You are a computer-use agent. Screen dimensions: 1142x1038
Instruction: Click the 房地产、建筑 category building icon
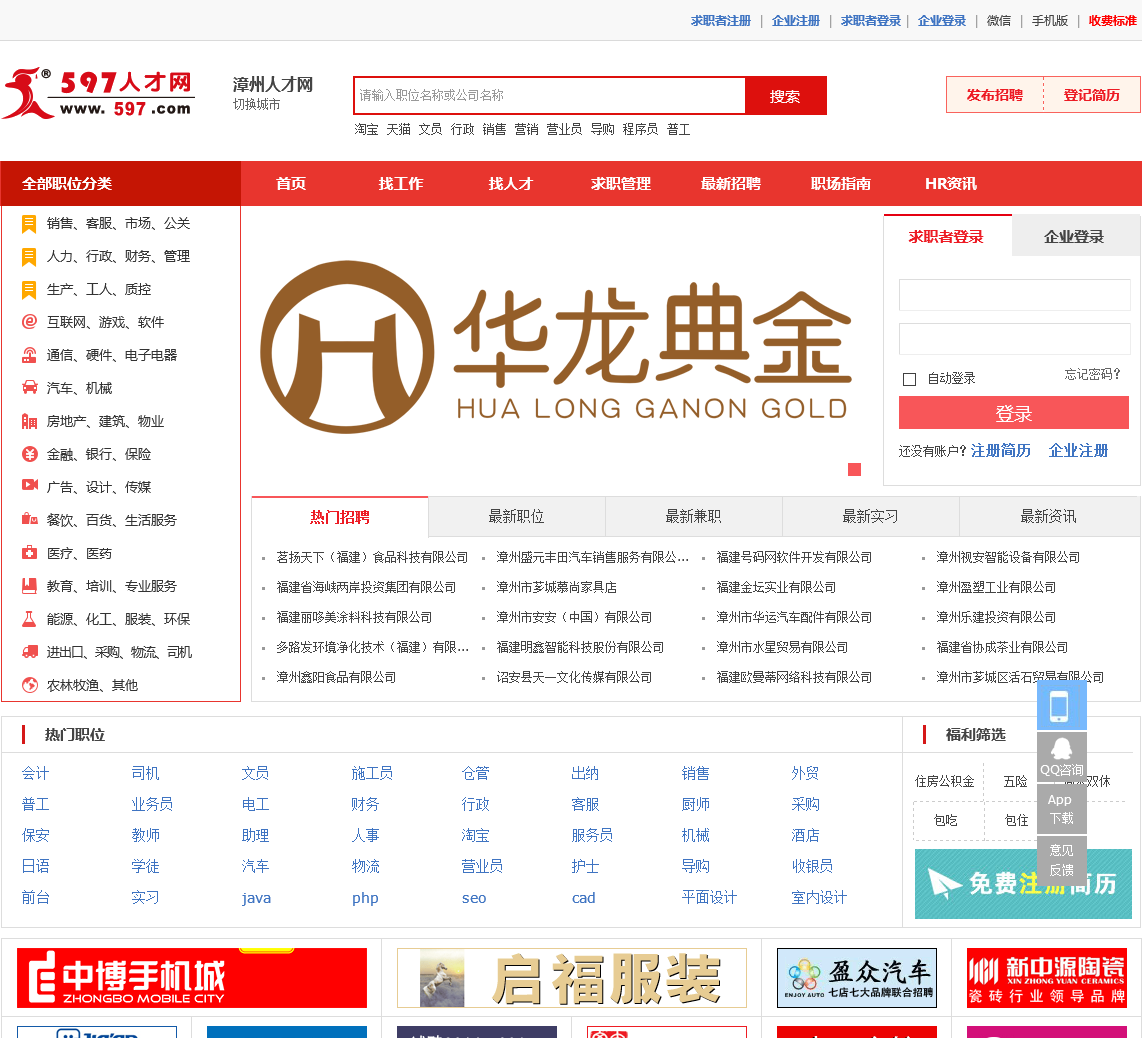pyautogui.click(x=29, y=421)
